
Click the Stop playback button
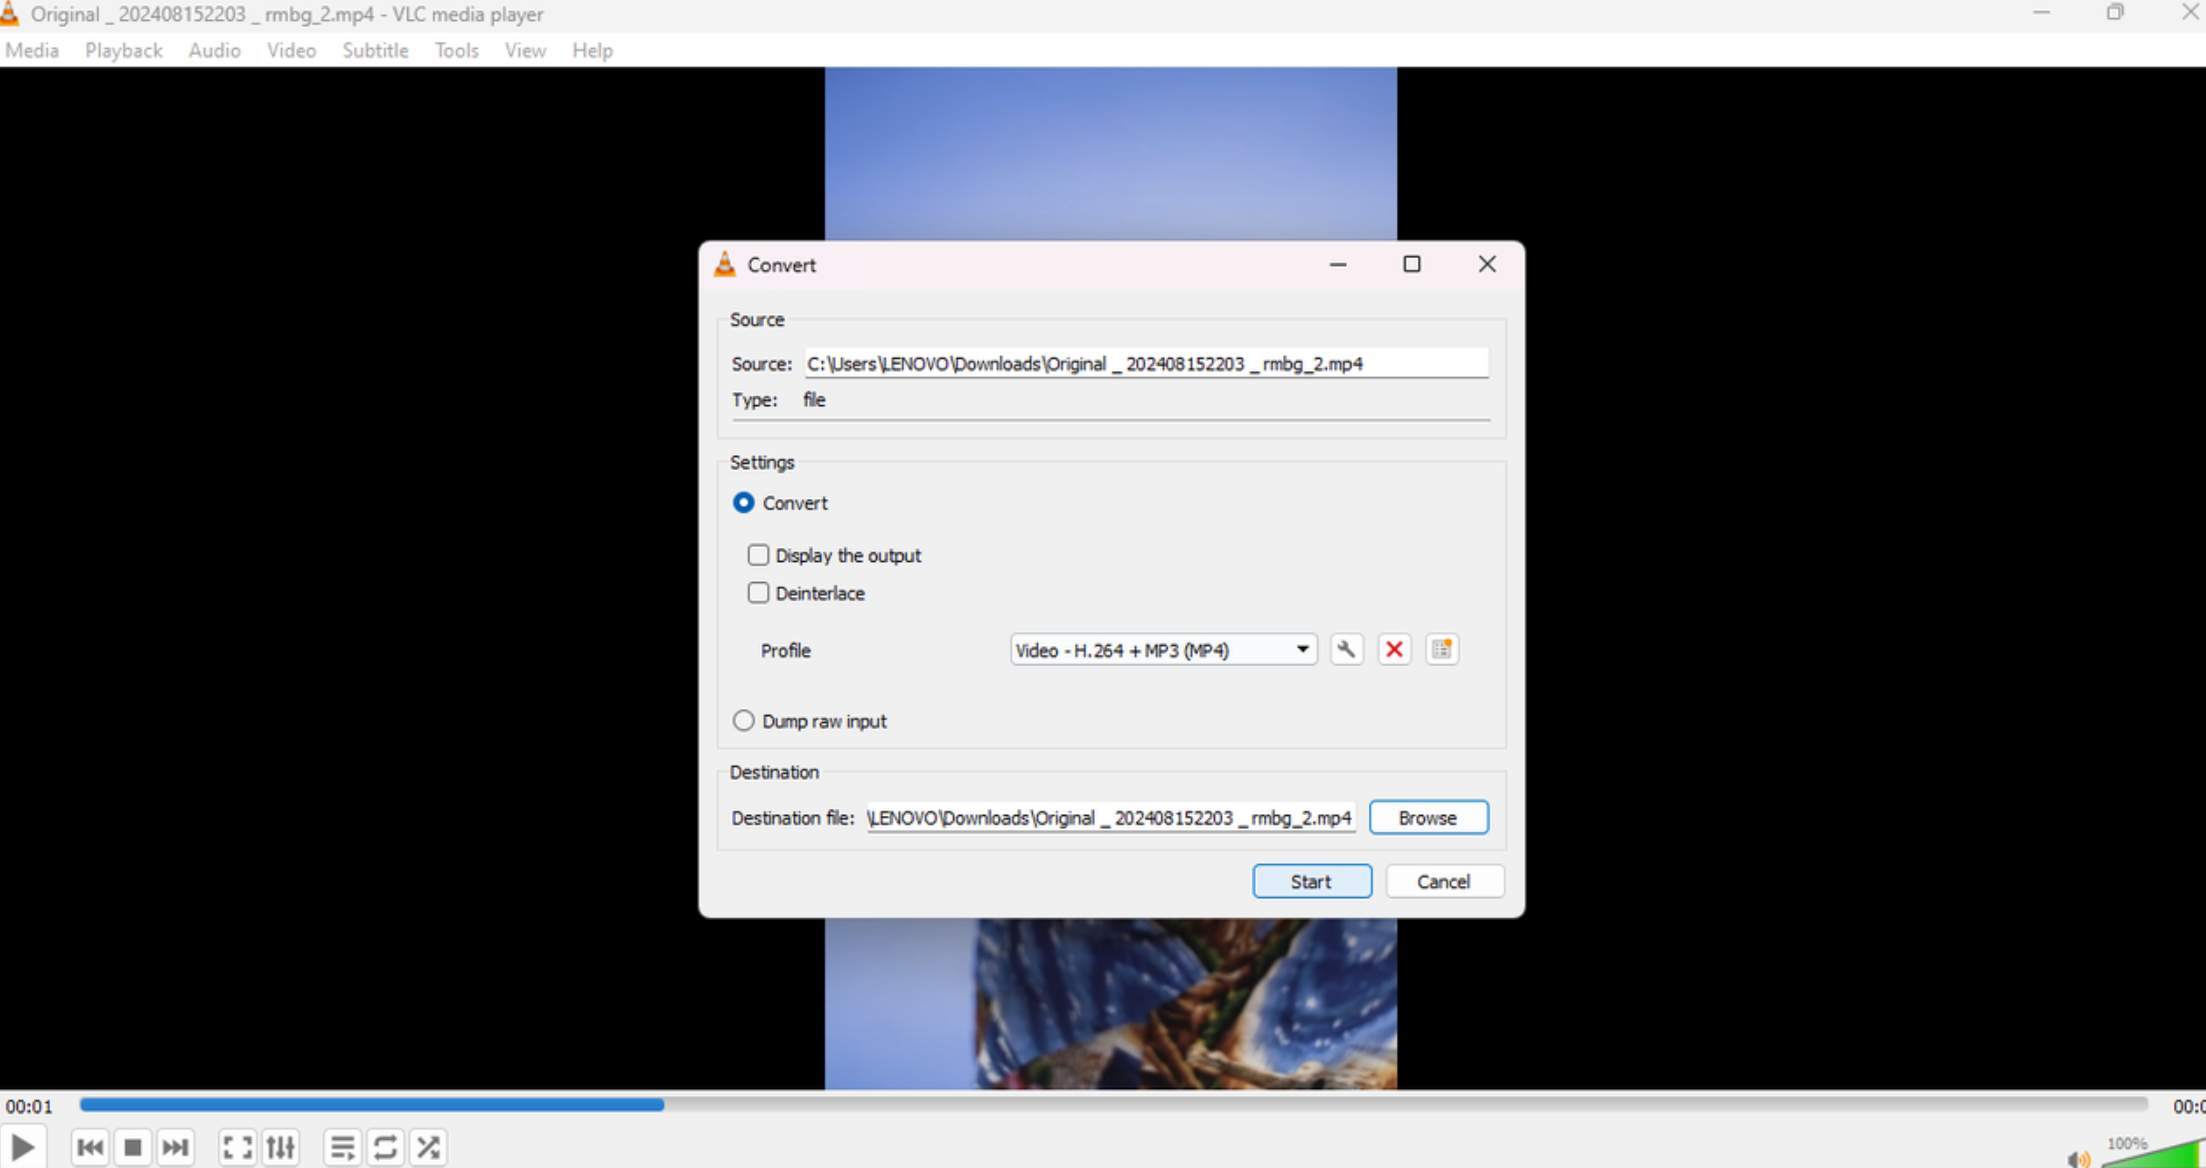[132, 1147]
